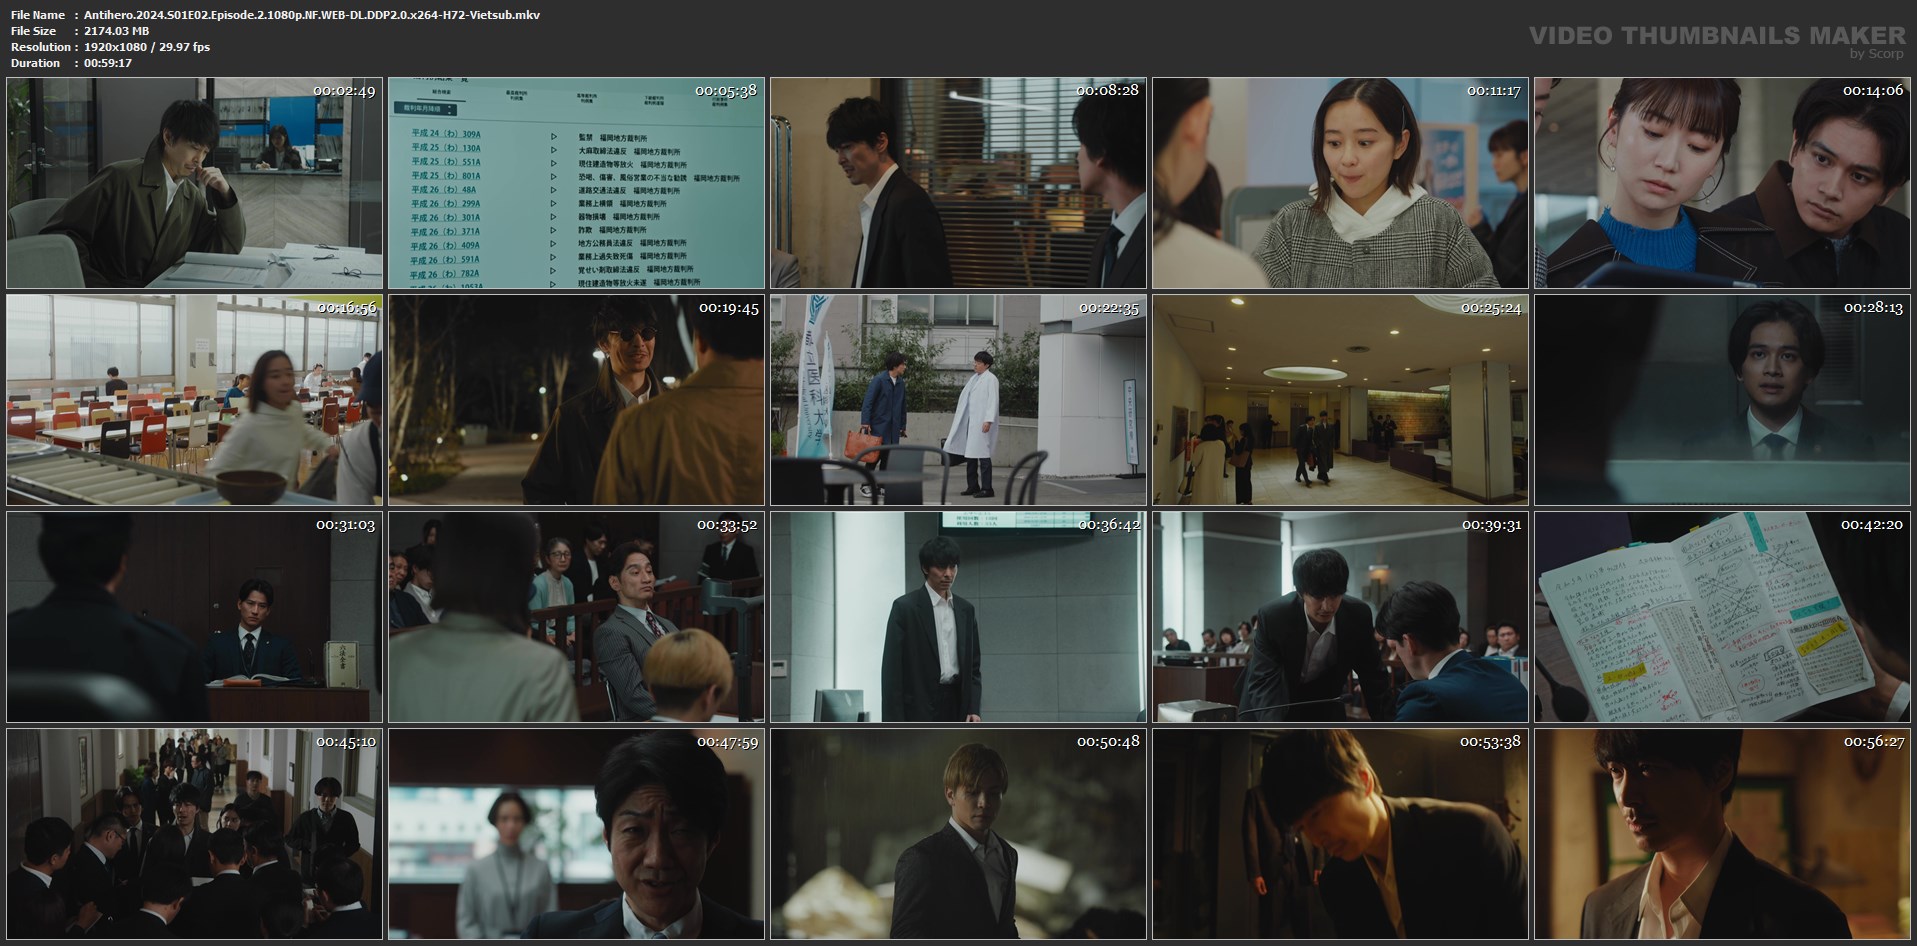Click the duration value 00:59:17
This screenshot has height=946, width=1917.
coord(108,63)
